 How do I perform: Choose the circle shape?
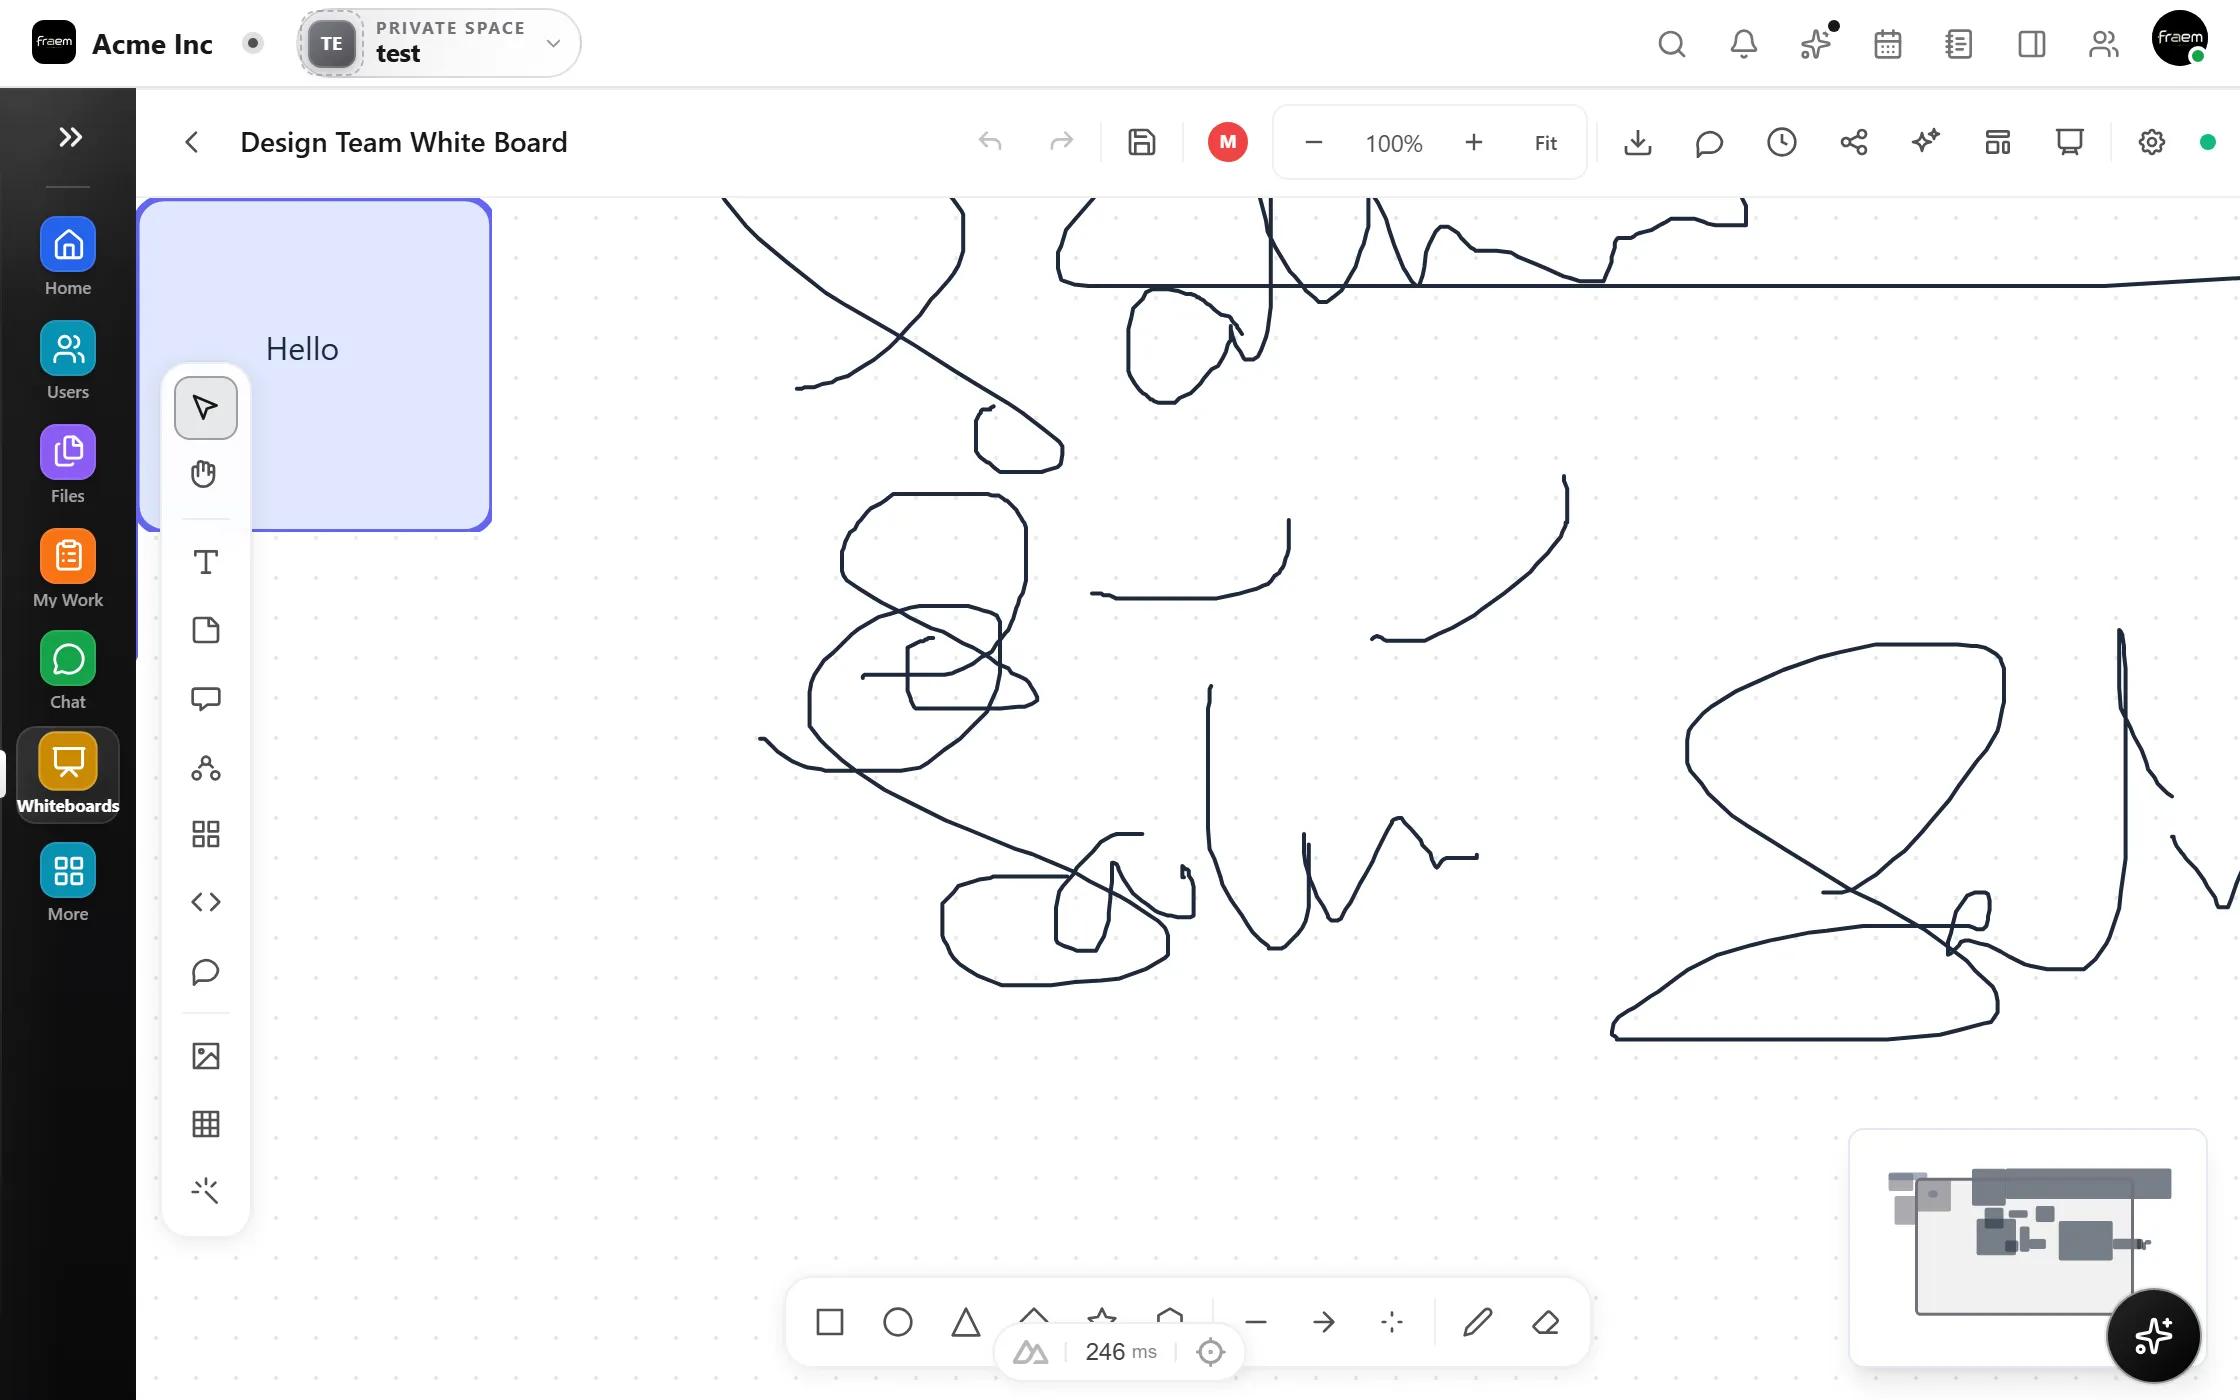click(x=898, y=1322)
